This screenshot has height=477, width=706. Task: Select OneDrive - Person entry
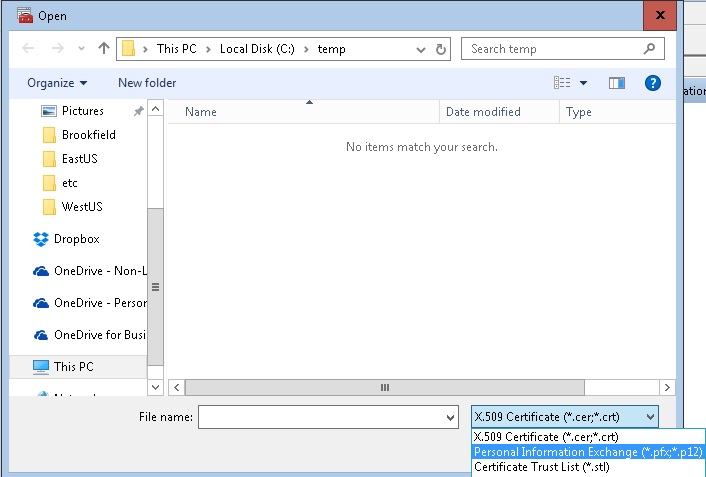(x=90, y=303)
